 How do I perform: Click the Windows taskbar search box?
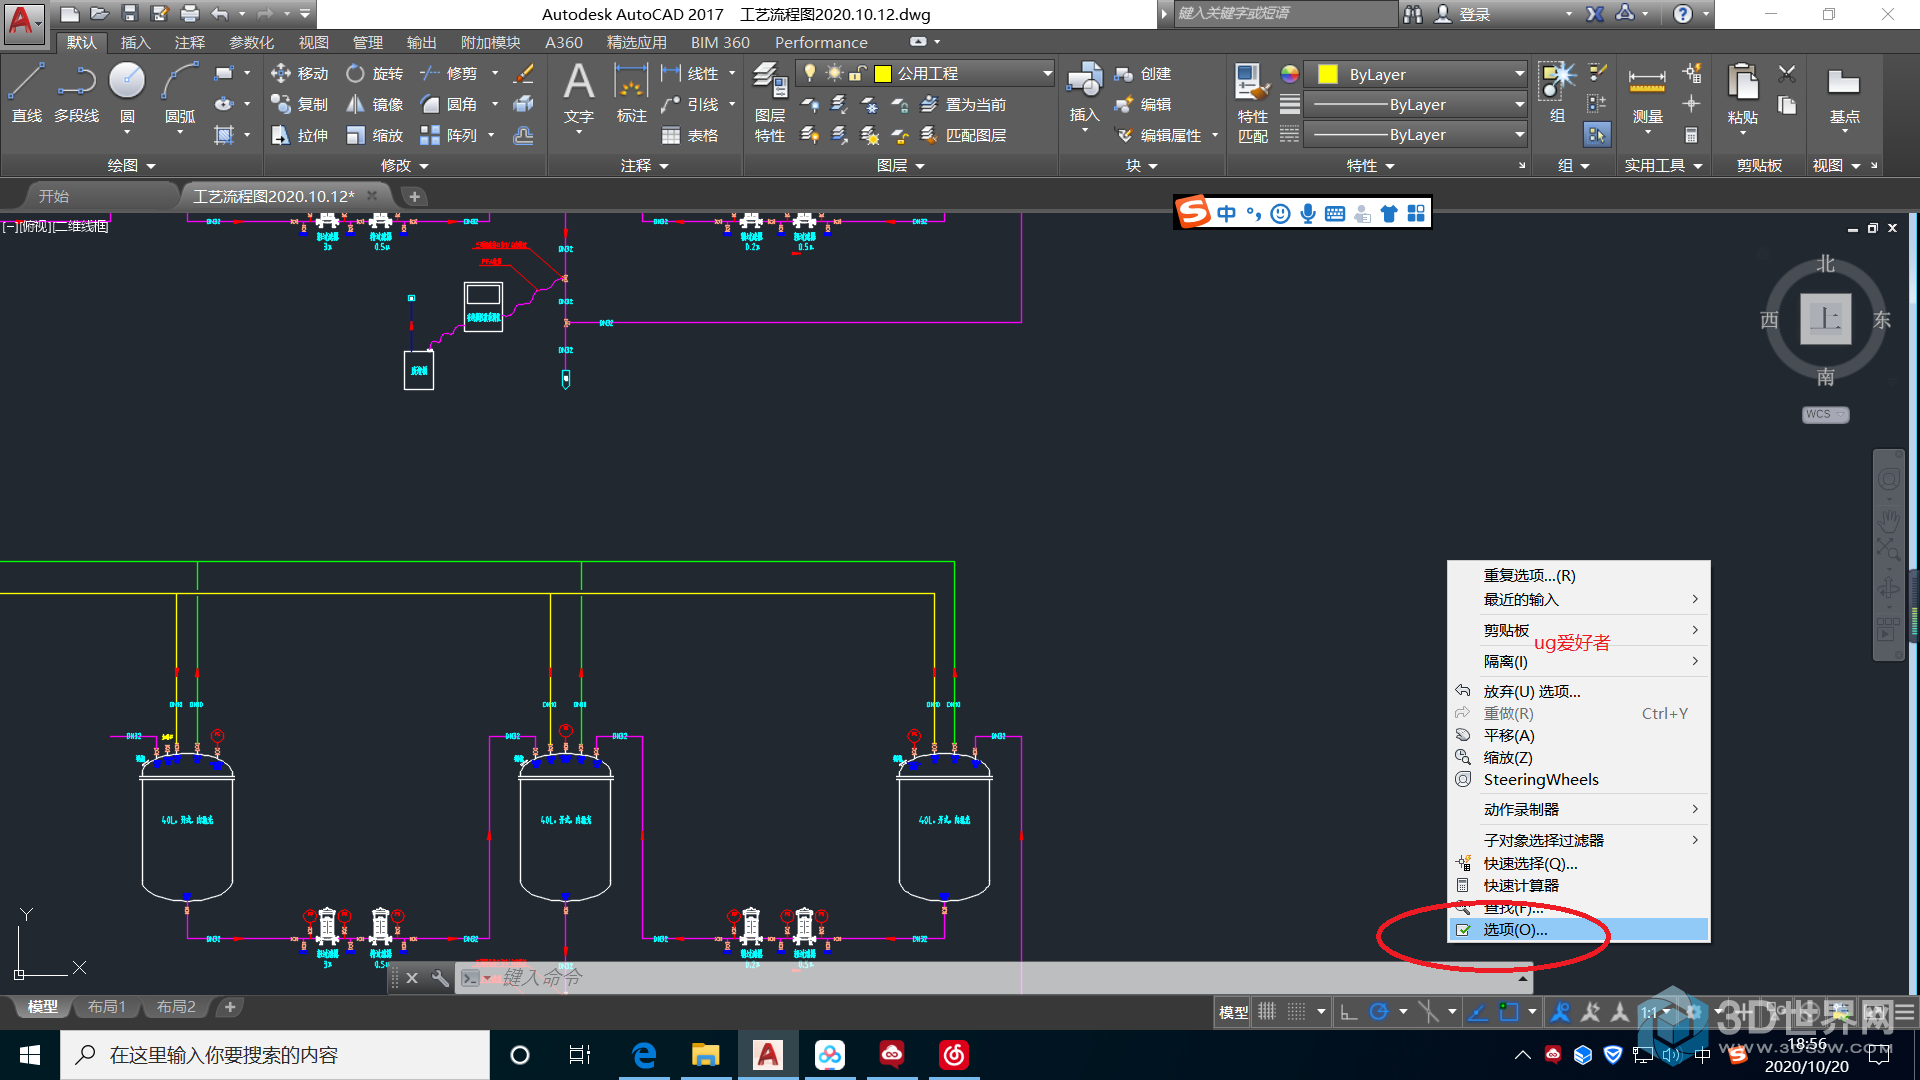[x=275, y=1055]
